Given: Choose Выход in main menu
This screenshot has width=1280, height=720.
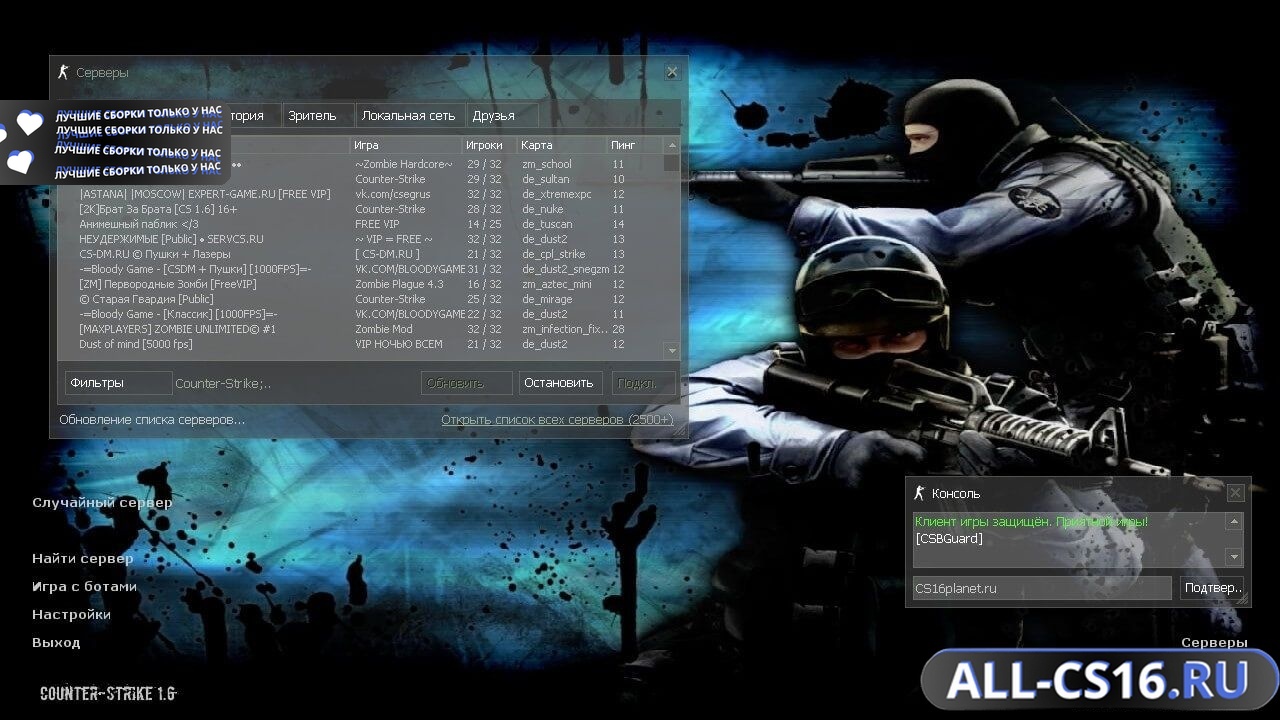Looking at the screenshot, I should tap(56, 642).
